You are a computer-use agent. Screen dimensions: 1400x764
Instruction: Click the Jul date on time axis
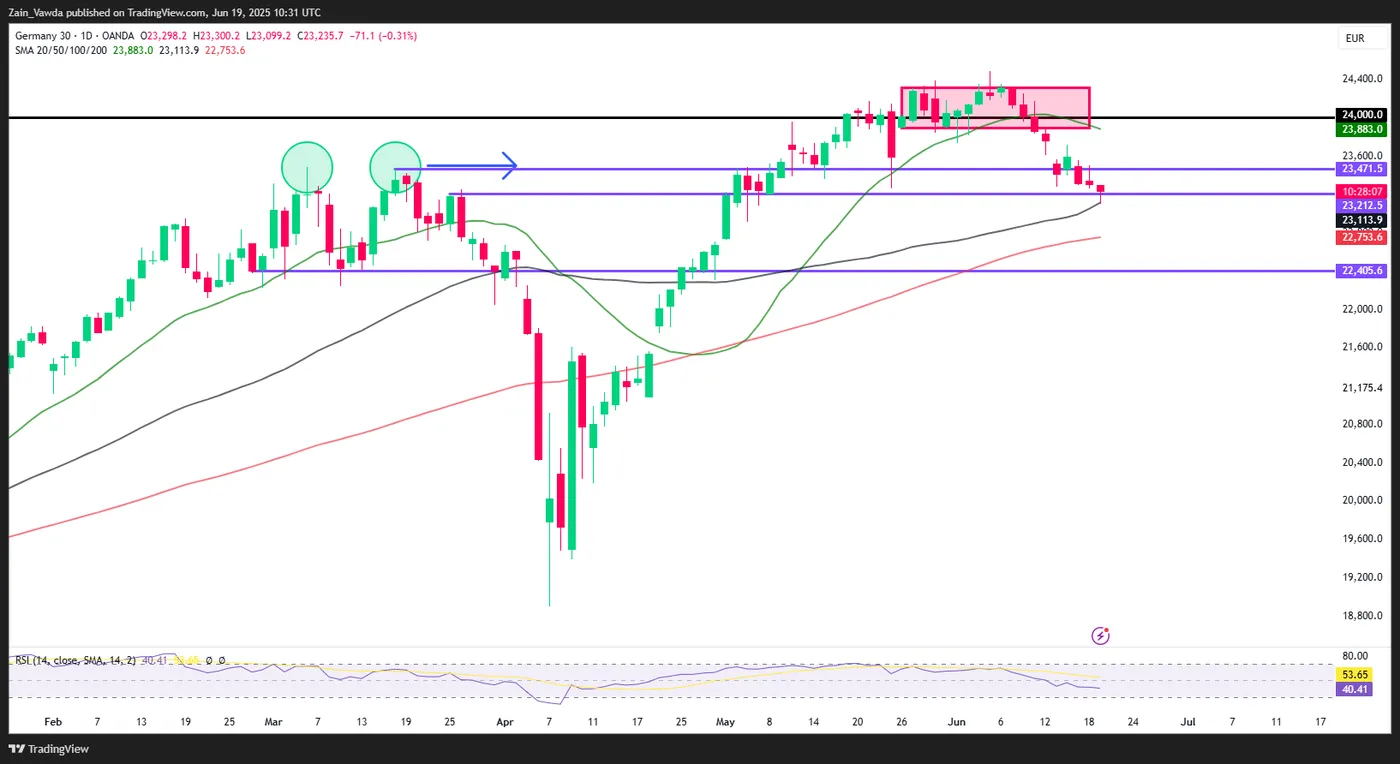(x=1188, y=721)
